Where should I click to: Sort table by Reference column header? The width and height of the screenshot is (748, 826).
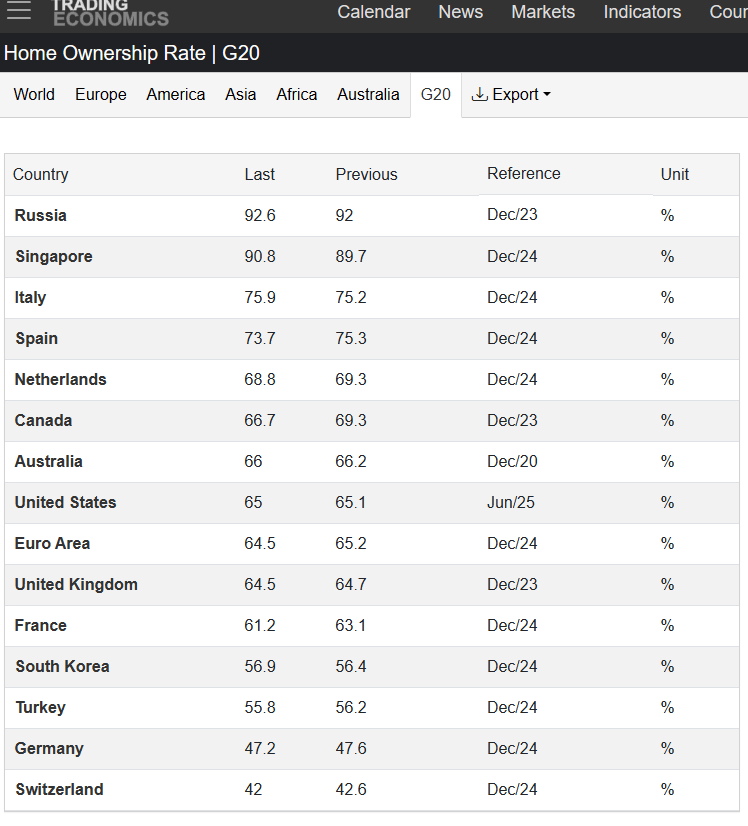pyautogui.click(x=524, y=173)
